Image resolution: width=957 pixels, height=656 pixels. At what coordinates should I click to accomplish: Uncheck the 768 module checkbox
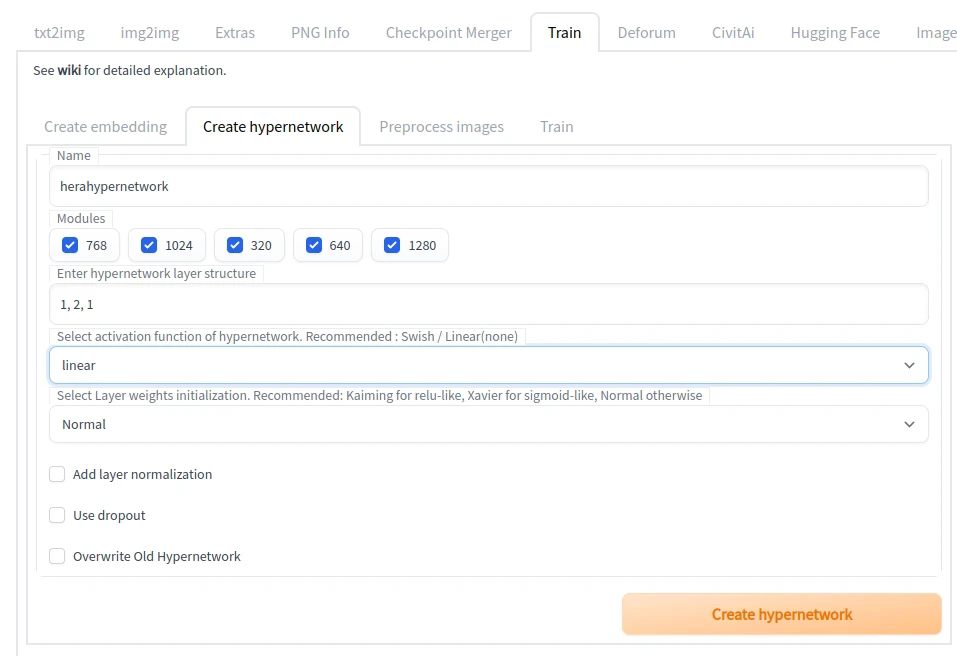click(70, 245)
